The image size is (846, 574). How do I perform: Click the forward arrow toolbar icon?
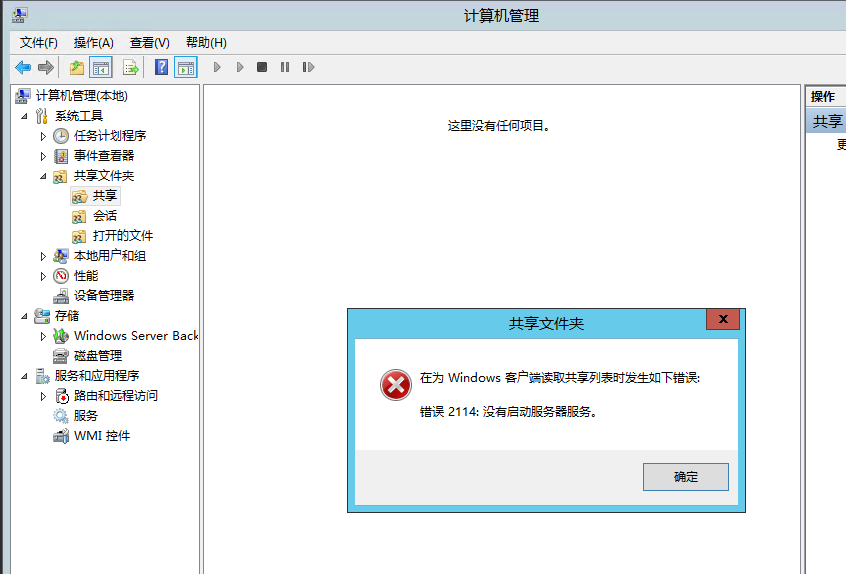45,67
